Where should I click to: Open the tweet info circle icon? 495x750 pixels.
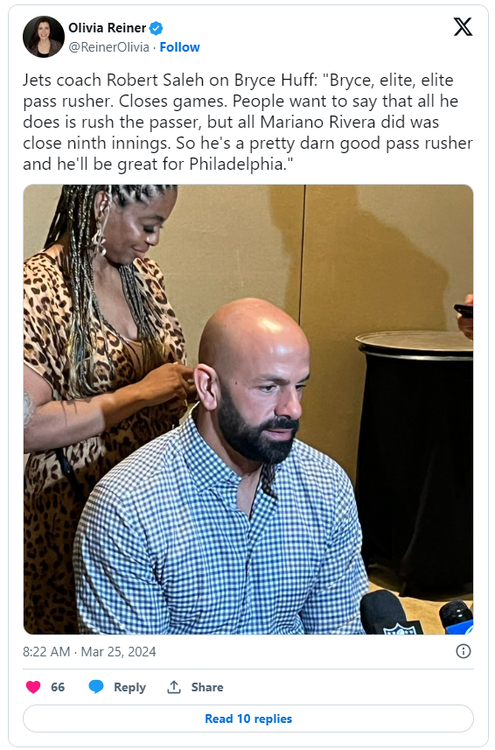pos(463,651)
